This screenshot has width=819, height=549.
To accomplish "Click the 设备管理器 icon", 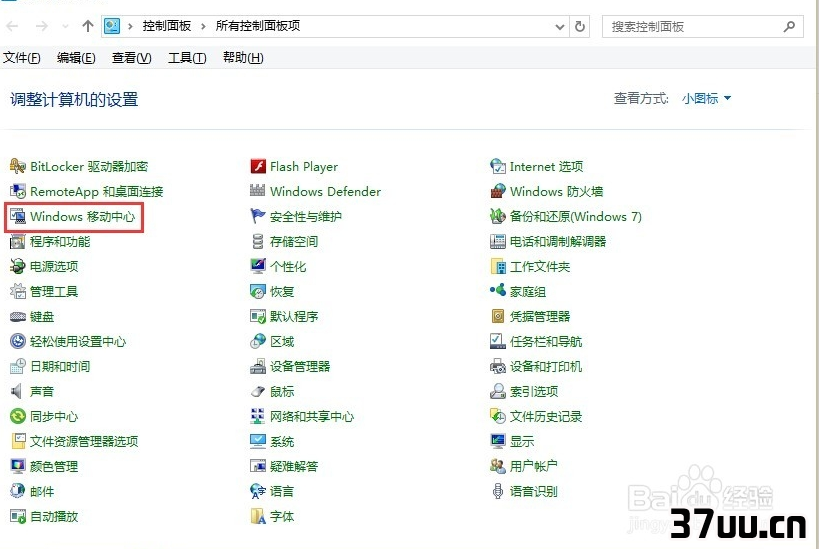I will coord(258,366).
